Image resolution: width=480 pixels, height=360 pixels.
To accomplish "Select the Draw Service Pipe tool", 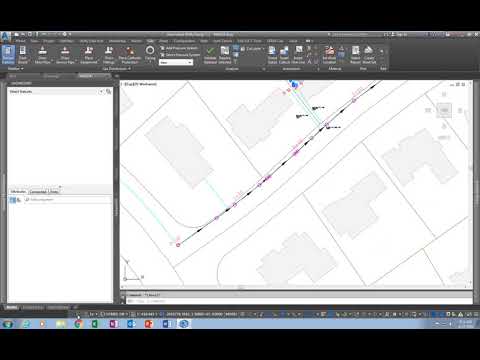I will tap(65, 55).
